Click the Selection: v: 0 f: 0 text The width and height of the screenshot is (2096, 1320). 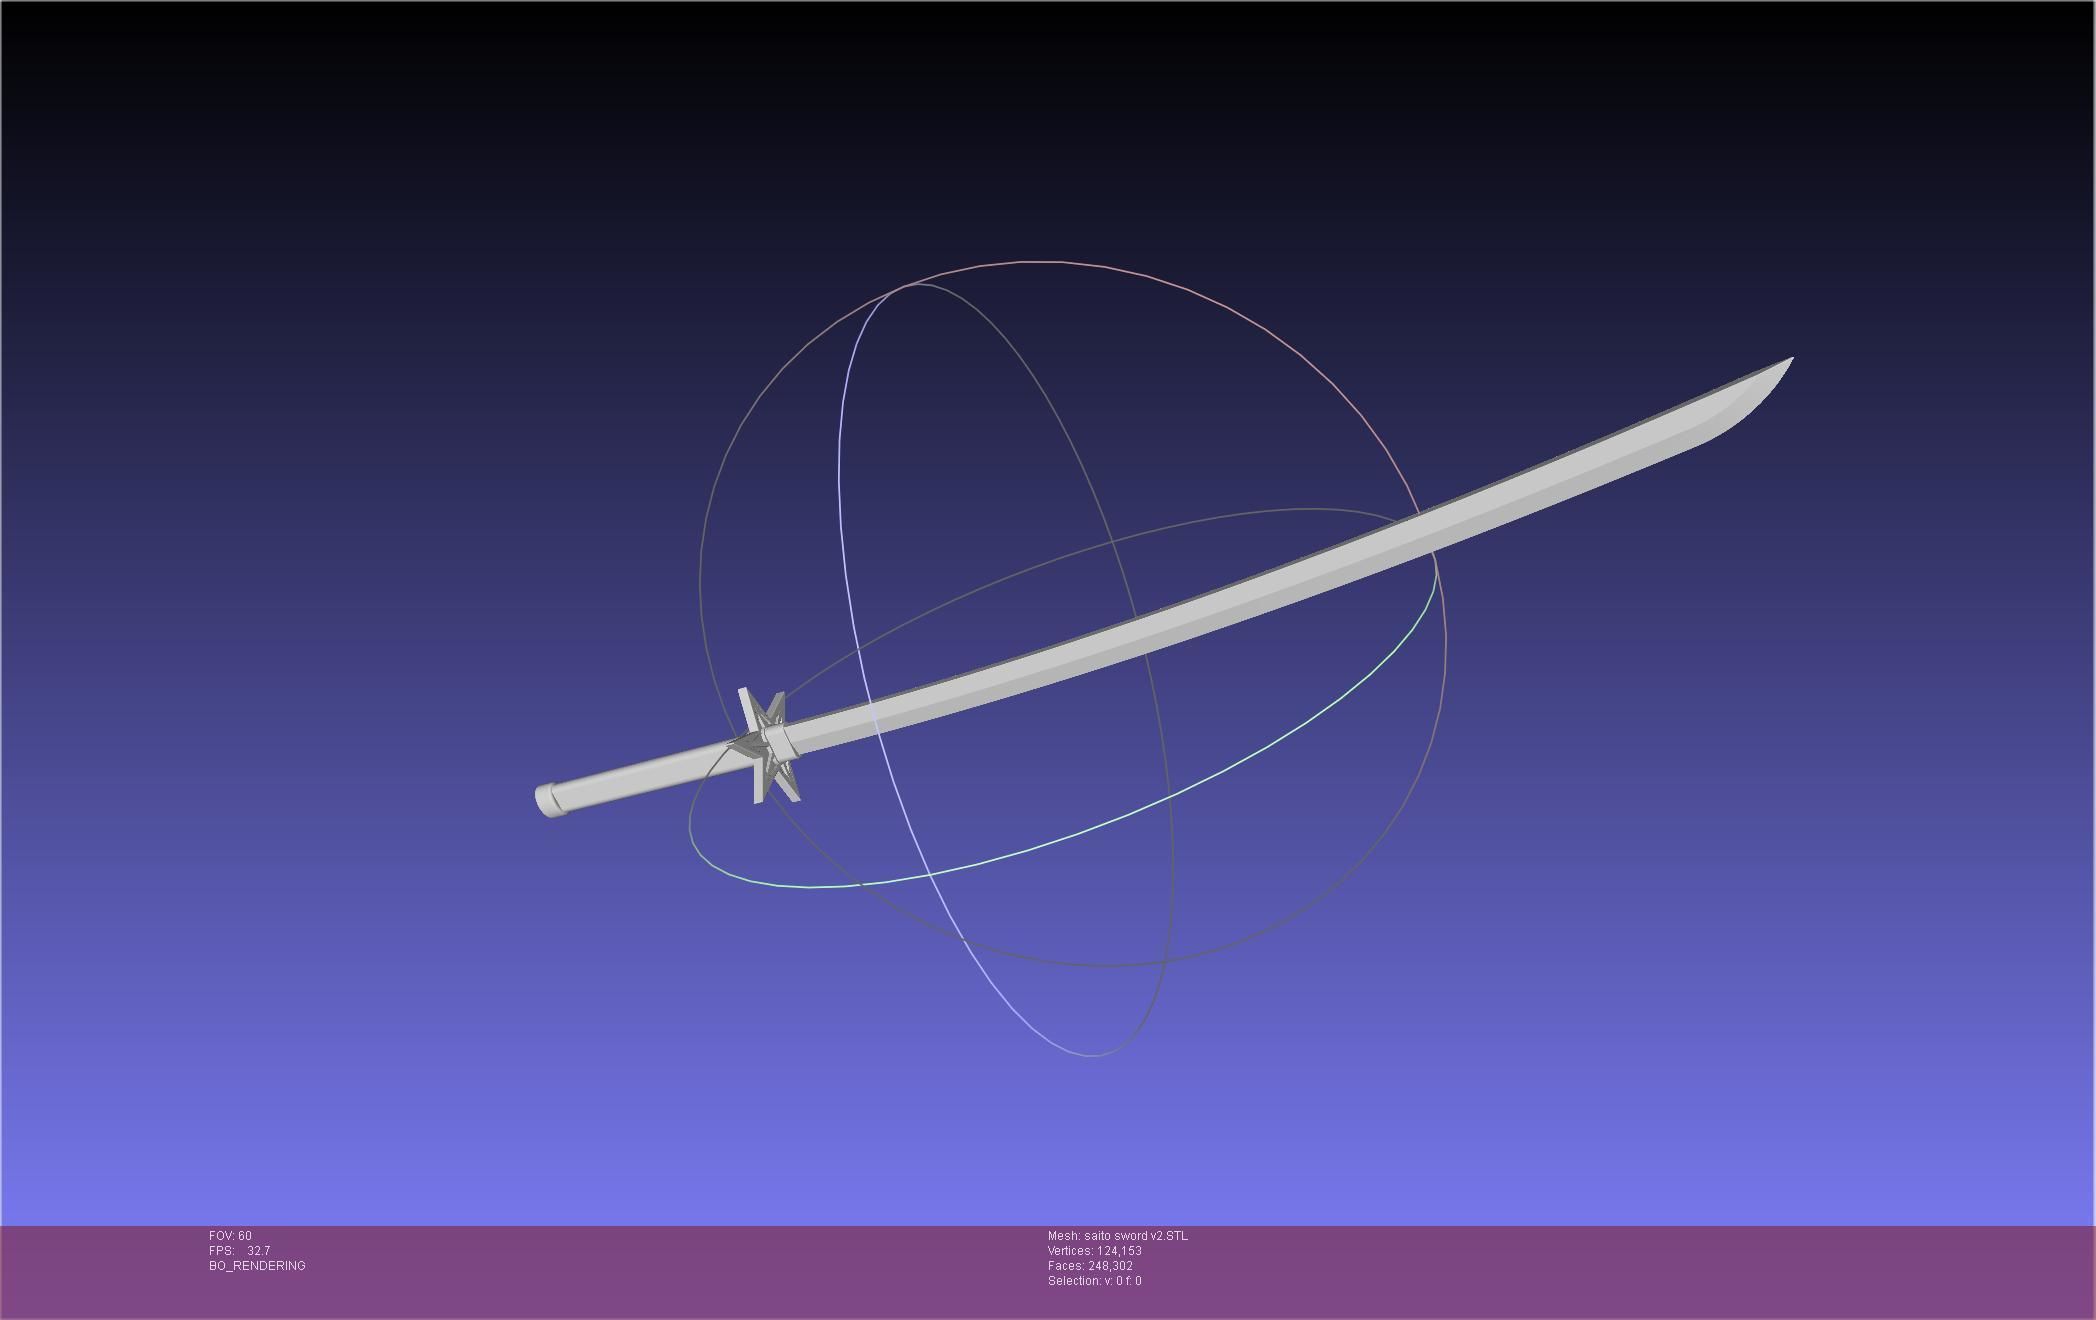tap(1095, 1281)
